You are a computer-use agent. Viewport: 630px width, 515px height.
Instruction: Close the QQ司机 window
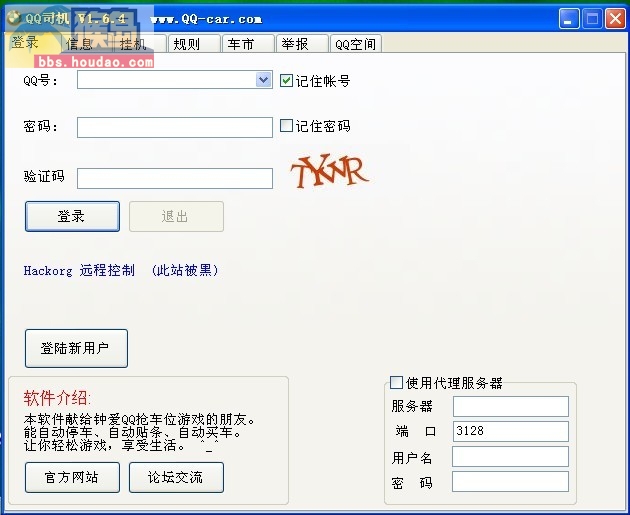point(616,19)
